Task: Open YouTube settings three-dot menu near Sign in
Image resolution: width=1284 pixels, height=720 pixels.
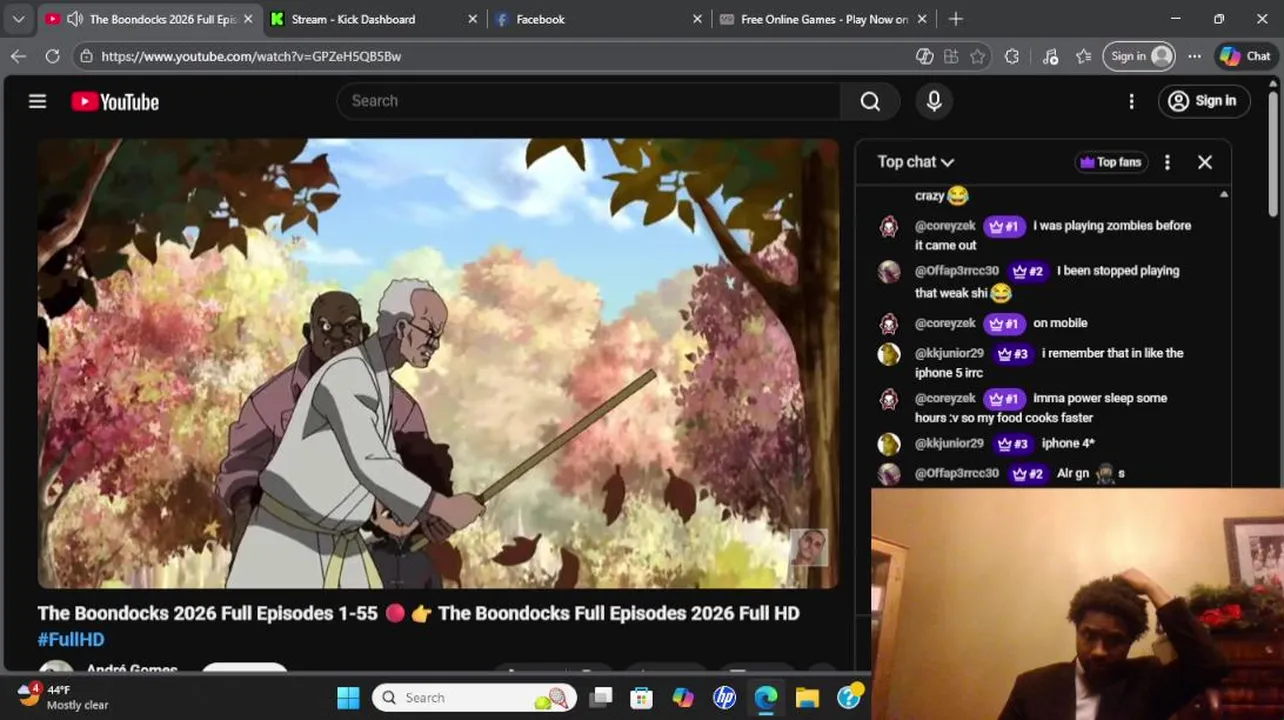Action: coord(1131,101)
